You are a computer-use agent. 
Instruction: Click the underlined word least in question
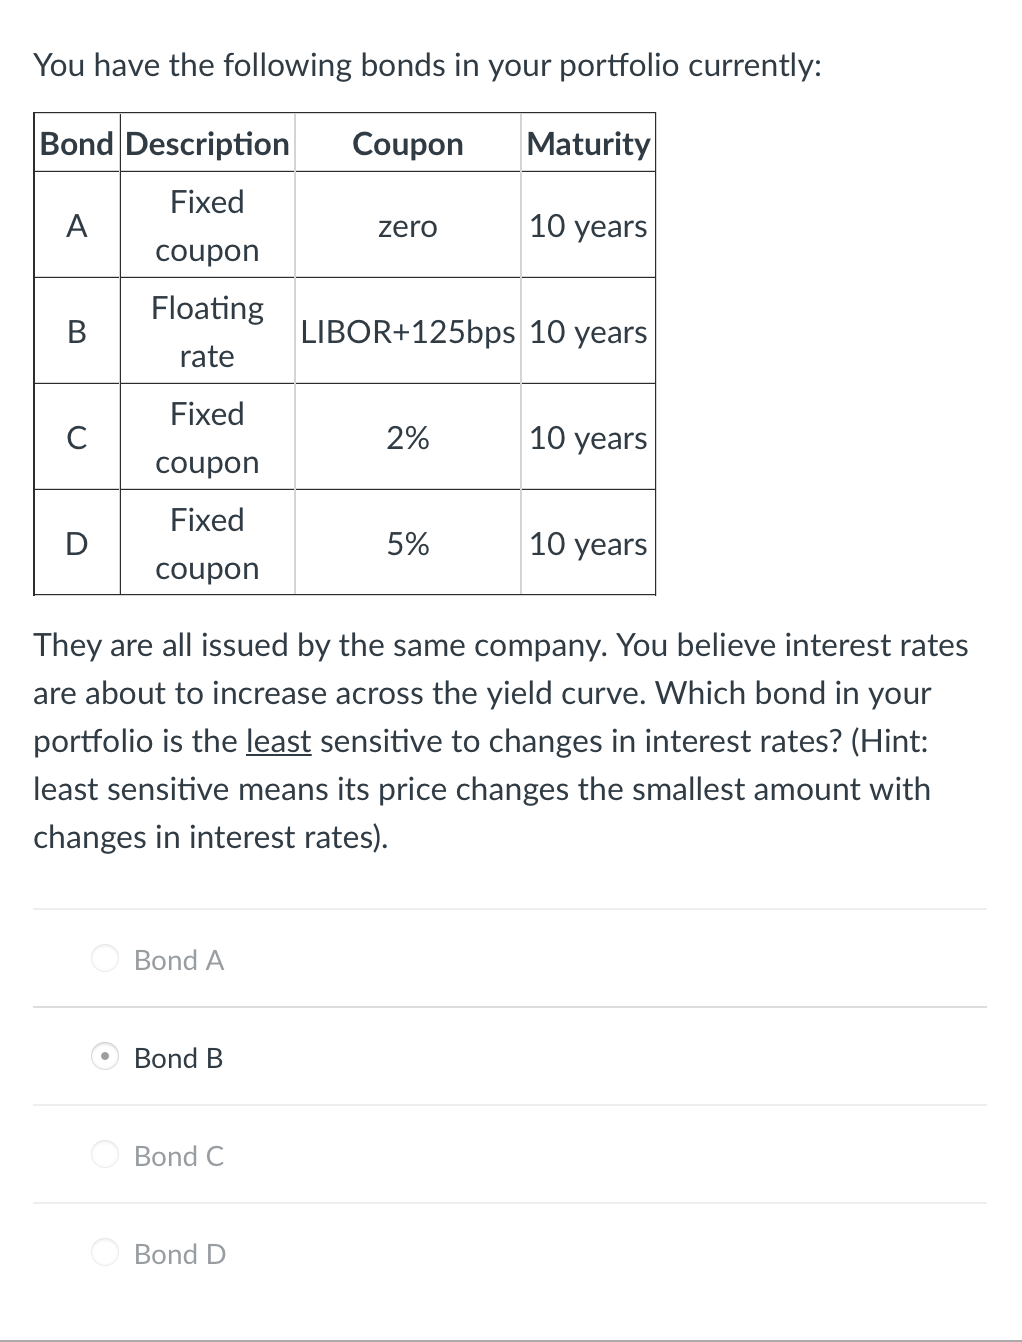pyautogui.click(x=277, y=741)
